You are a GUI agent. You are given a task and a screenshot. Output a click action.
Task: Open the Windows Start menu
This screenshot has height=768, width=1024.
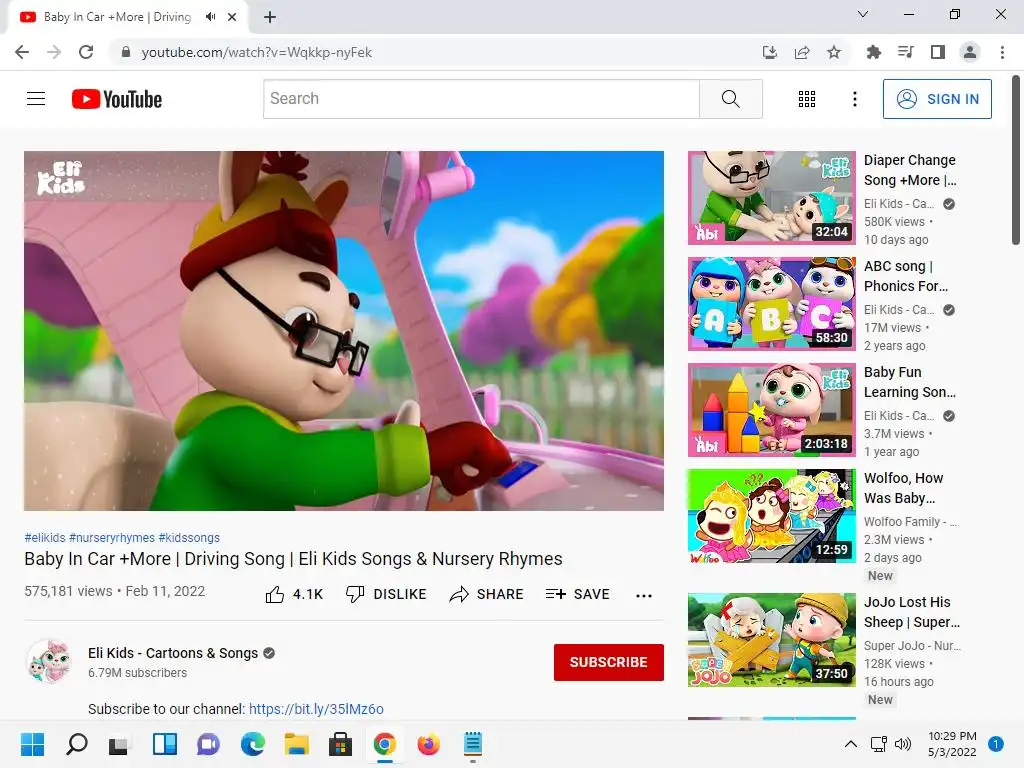point(32,744)
